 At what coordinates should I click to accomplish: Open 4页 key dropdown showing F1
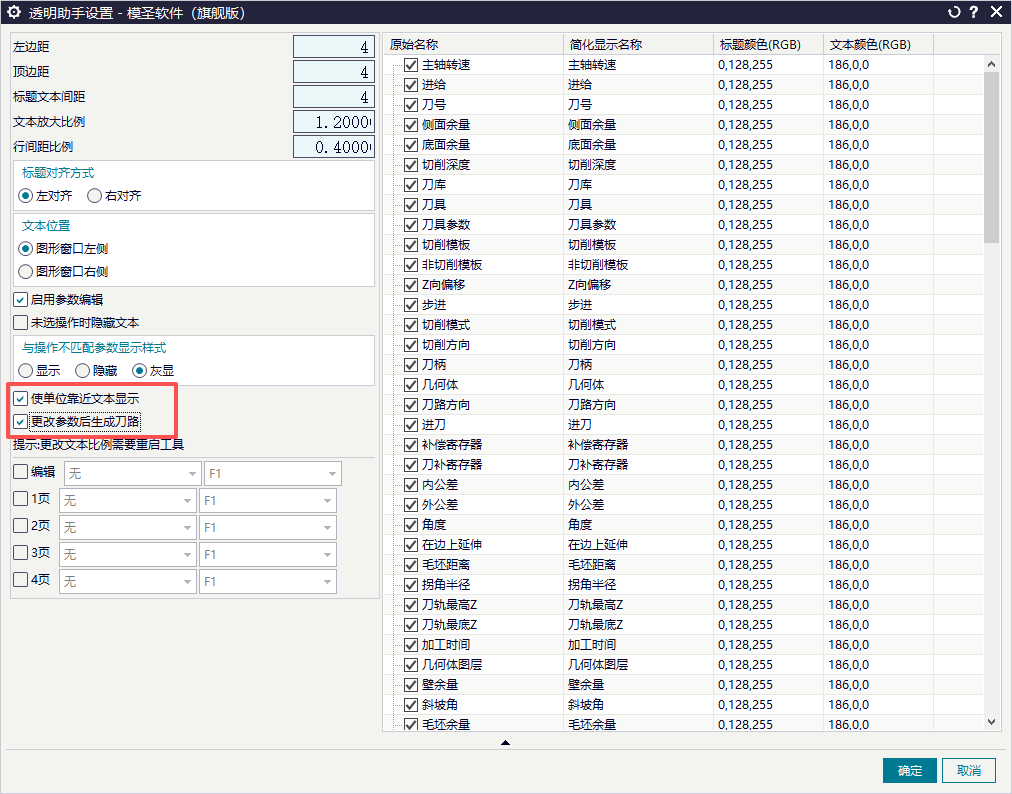coord(268,582)
